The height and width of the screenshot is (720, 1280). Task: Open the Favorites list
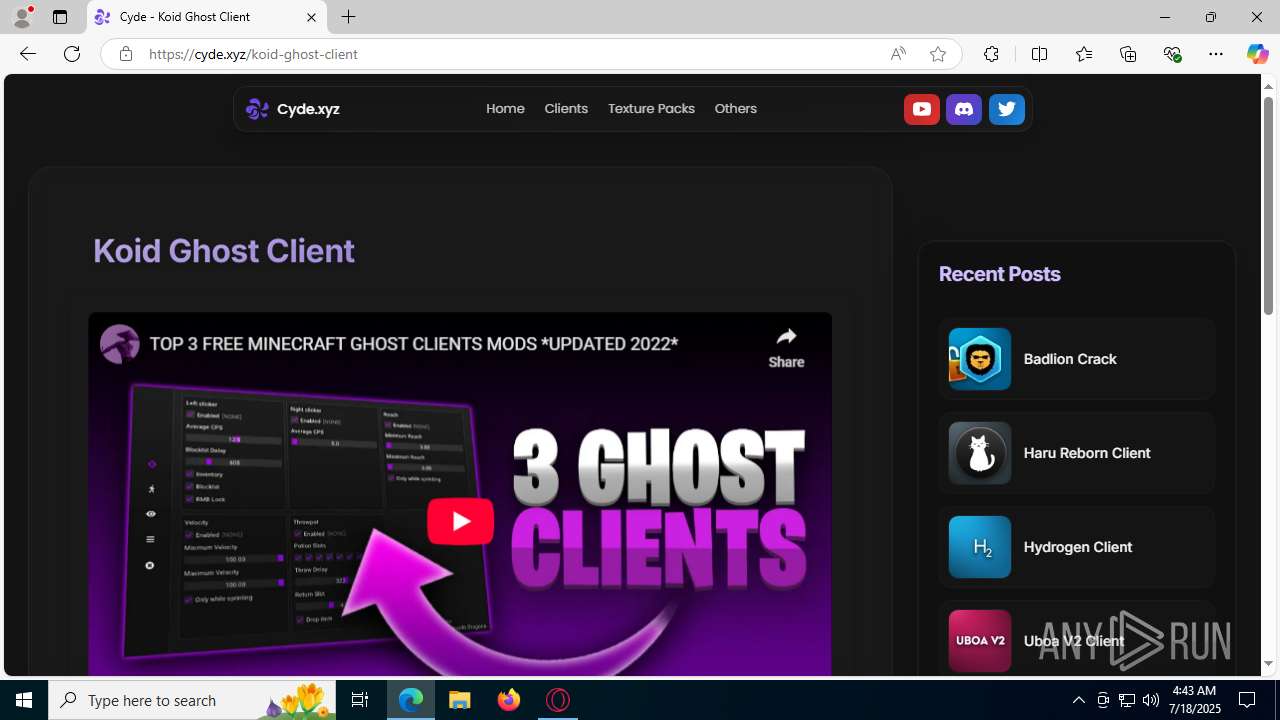(x=1084, y=54)
